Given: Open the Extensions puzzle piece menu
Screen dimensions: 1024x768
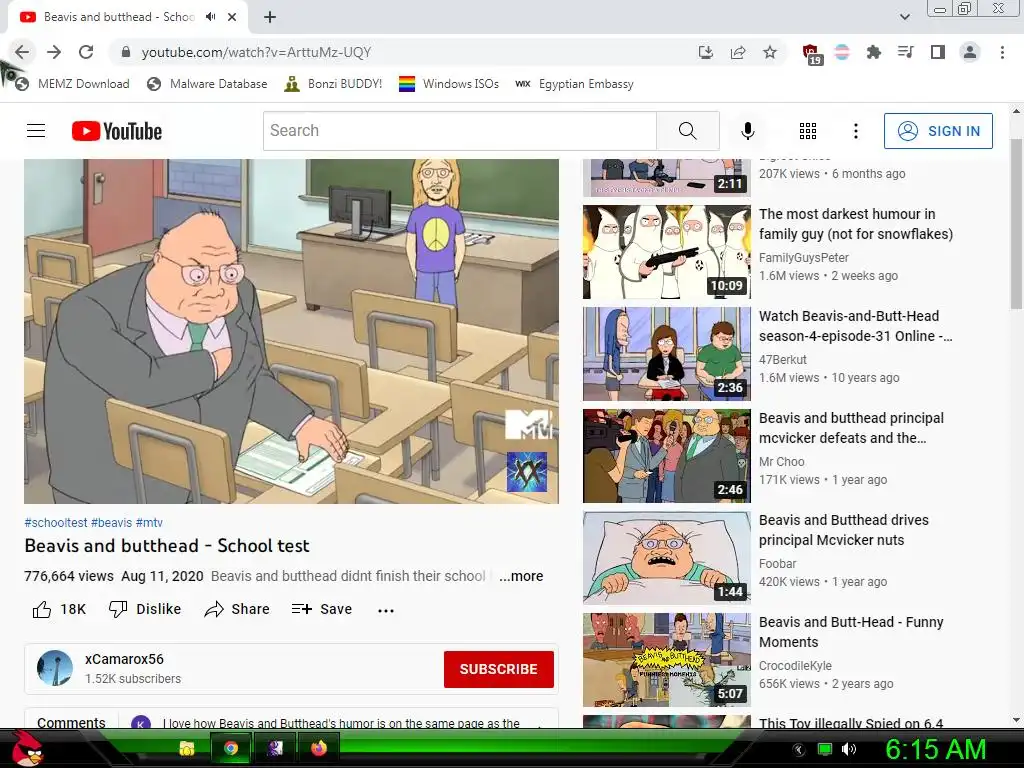Looking at the screenshot, I should pos(874,52).
